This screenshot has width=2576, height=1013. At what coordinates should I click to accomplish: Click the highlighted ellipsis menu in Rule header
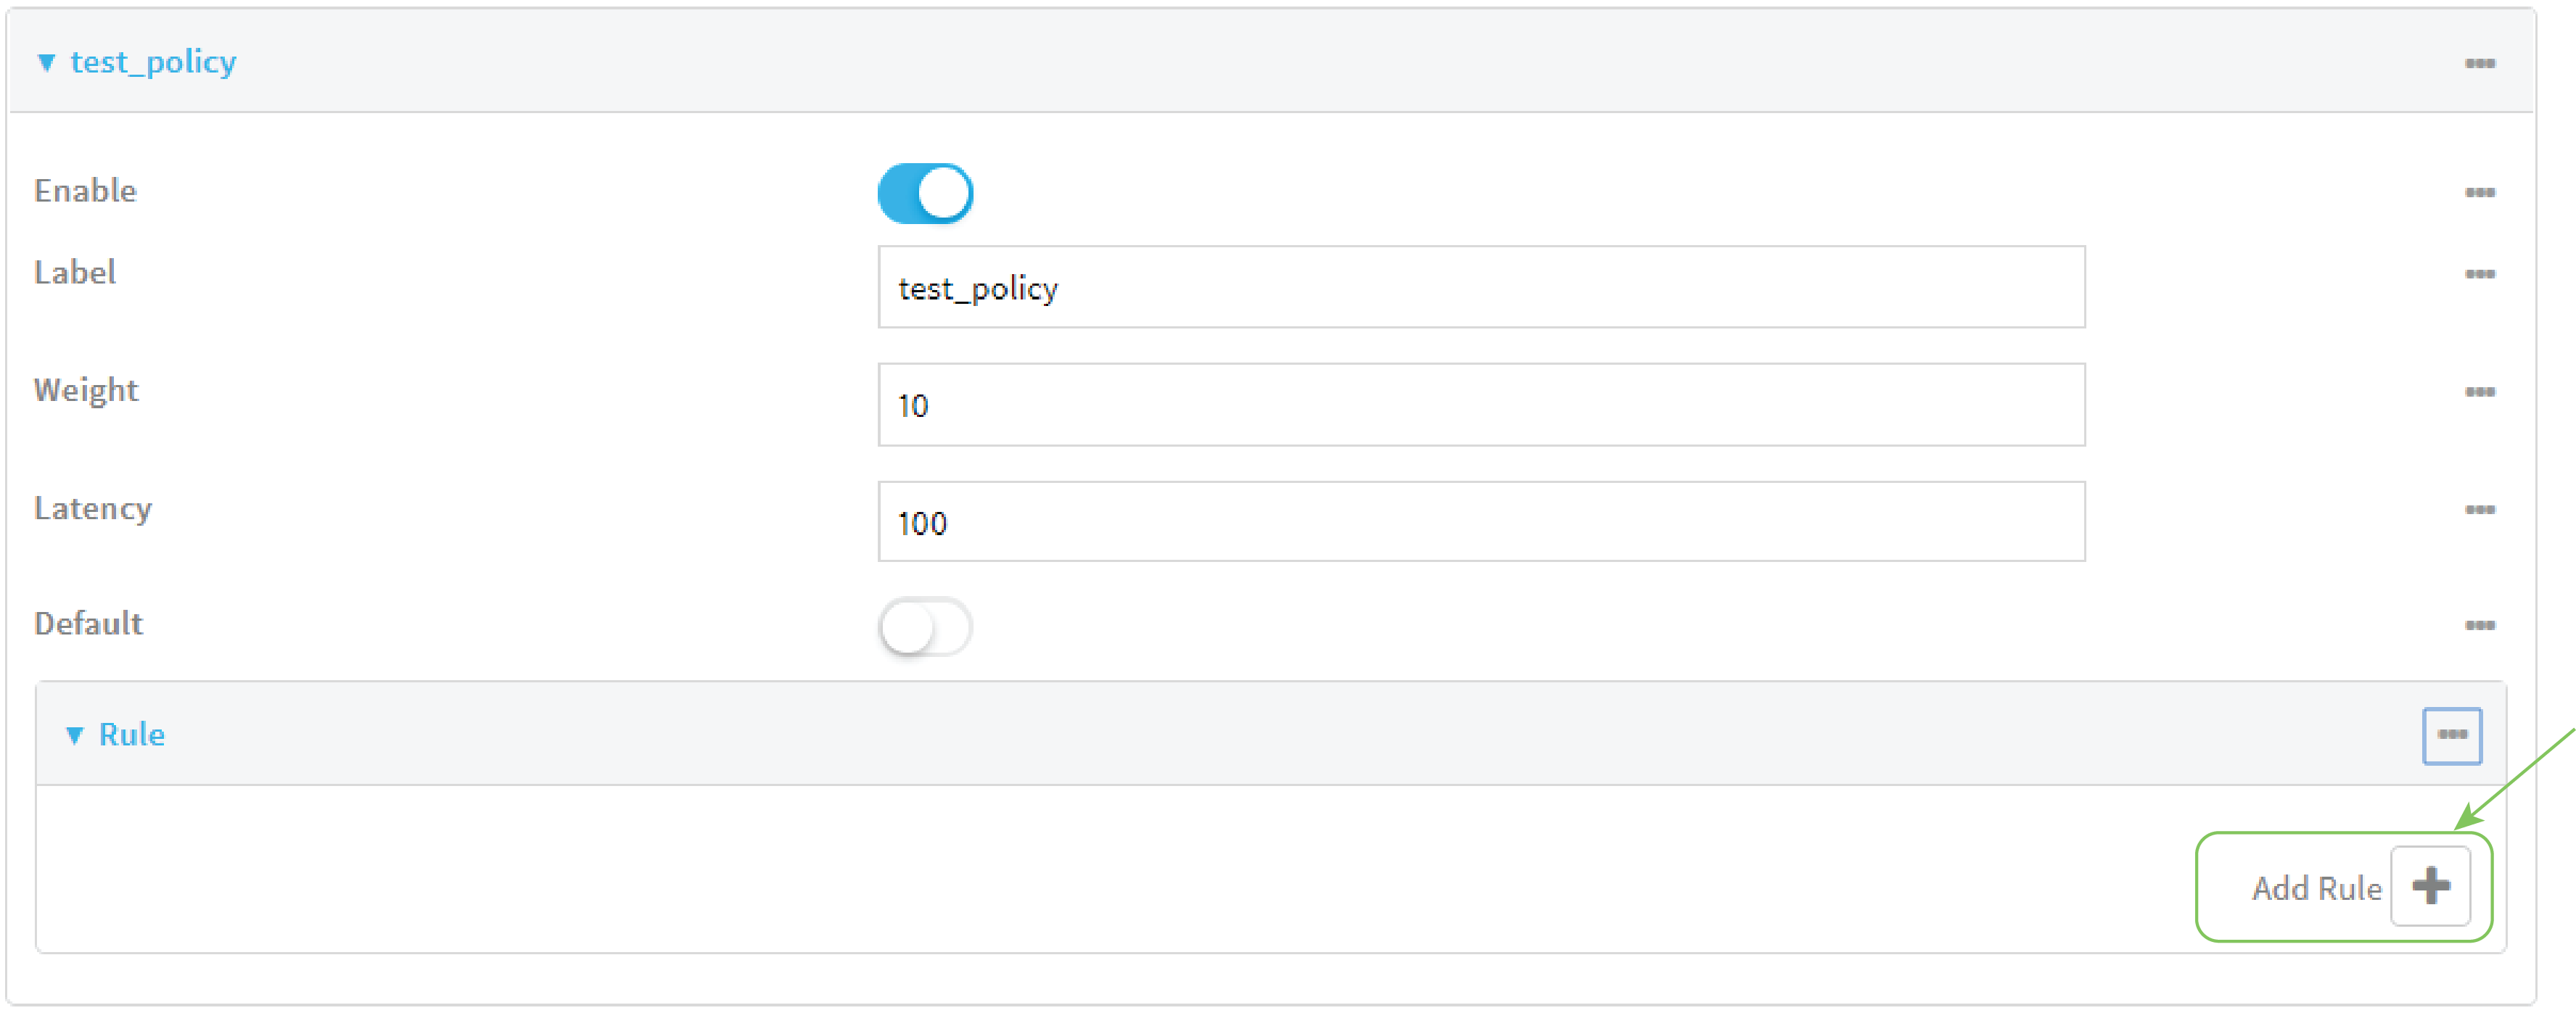[x=2451, y=735]
